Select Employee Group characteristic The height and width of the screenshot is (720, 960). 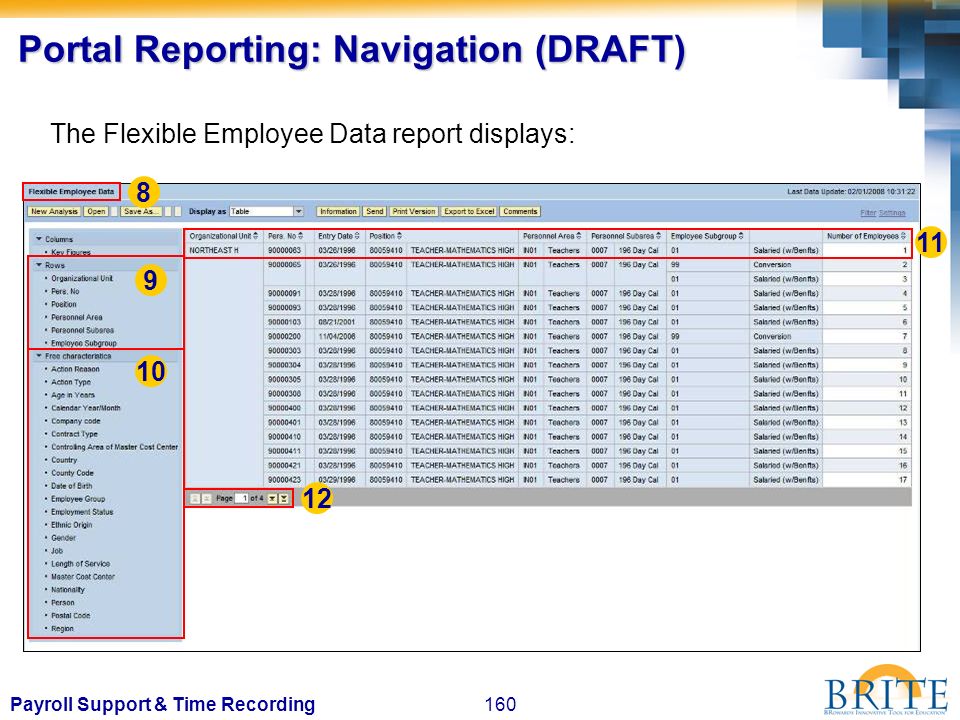point(78,499)
